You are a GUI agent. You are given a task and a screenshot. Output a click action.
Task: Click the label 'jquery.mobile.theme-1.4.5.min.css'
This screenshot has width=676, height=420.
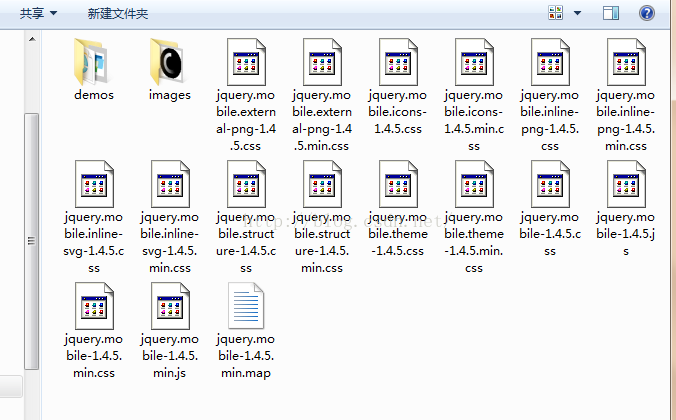[474, 242]
